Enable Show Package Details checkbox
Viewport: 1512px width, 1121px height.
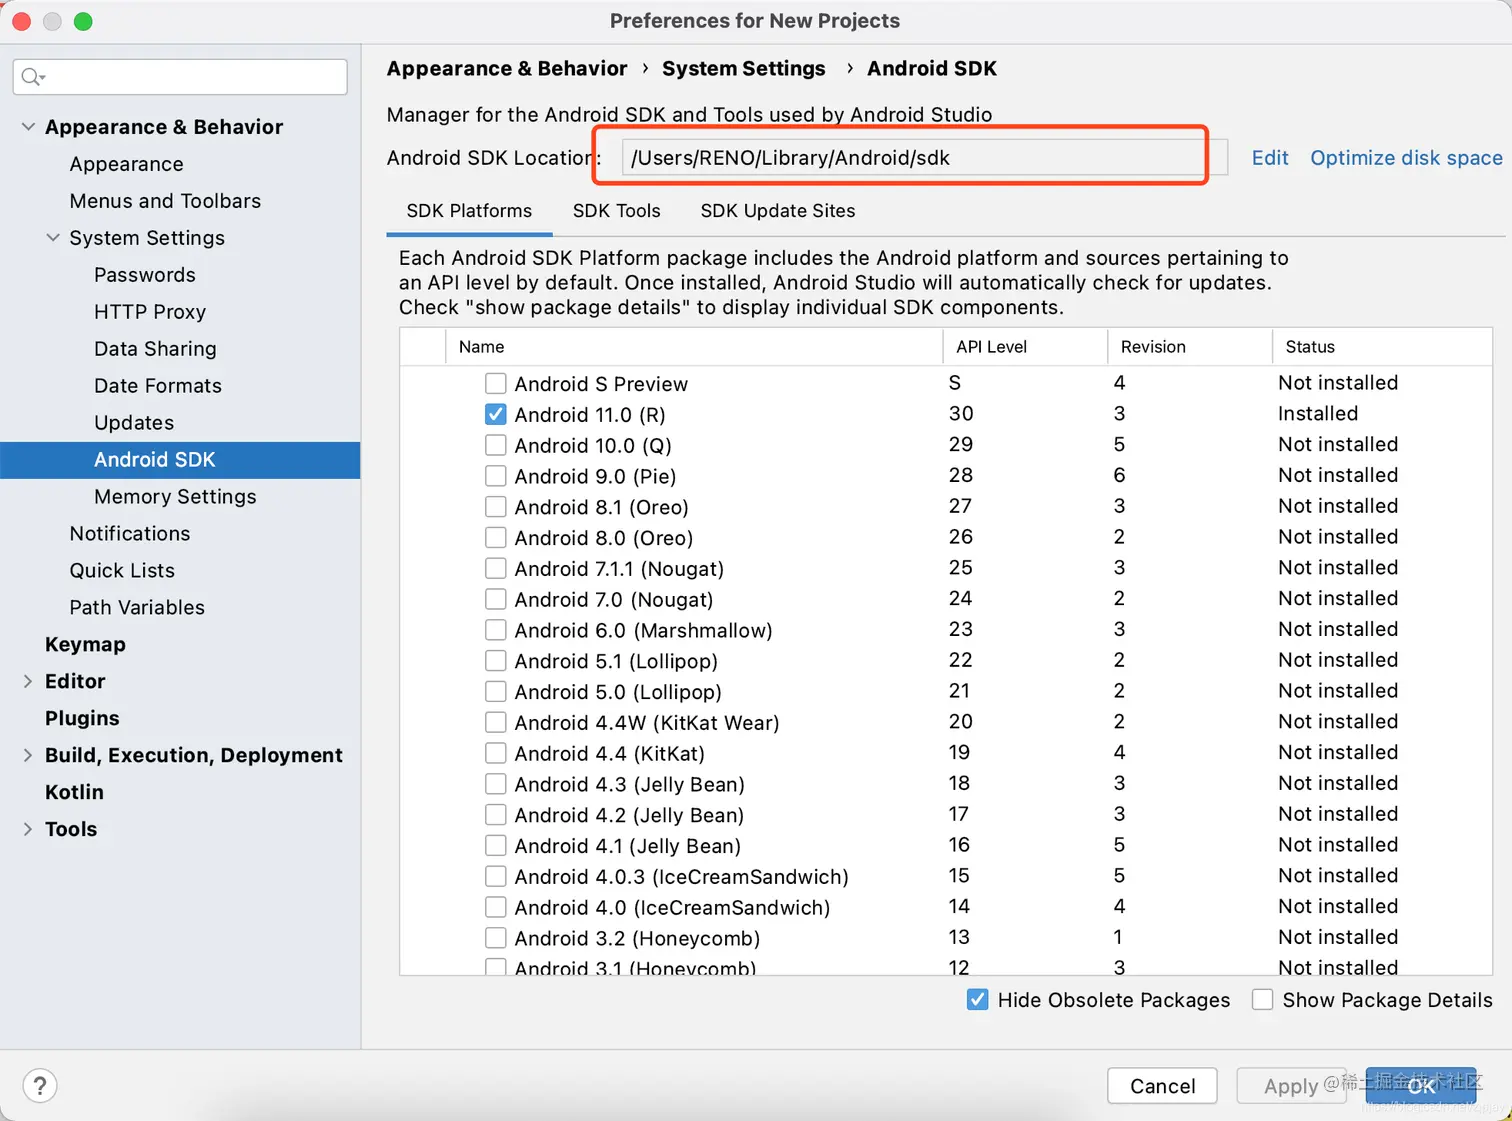click(x=1263, y=1000)
